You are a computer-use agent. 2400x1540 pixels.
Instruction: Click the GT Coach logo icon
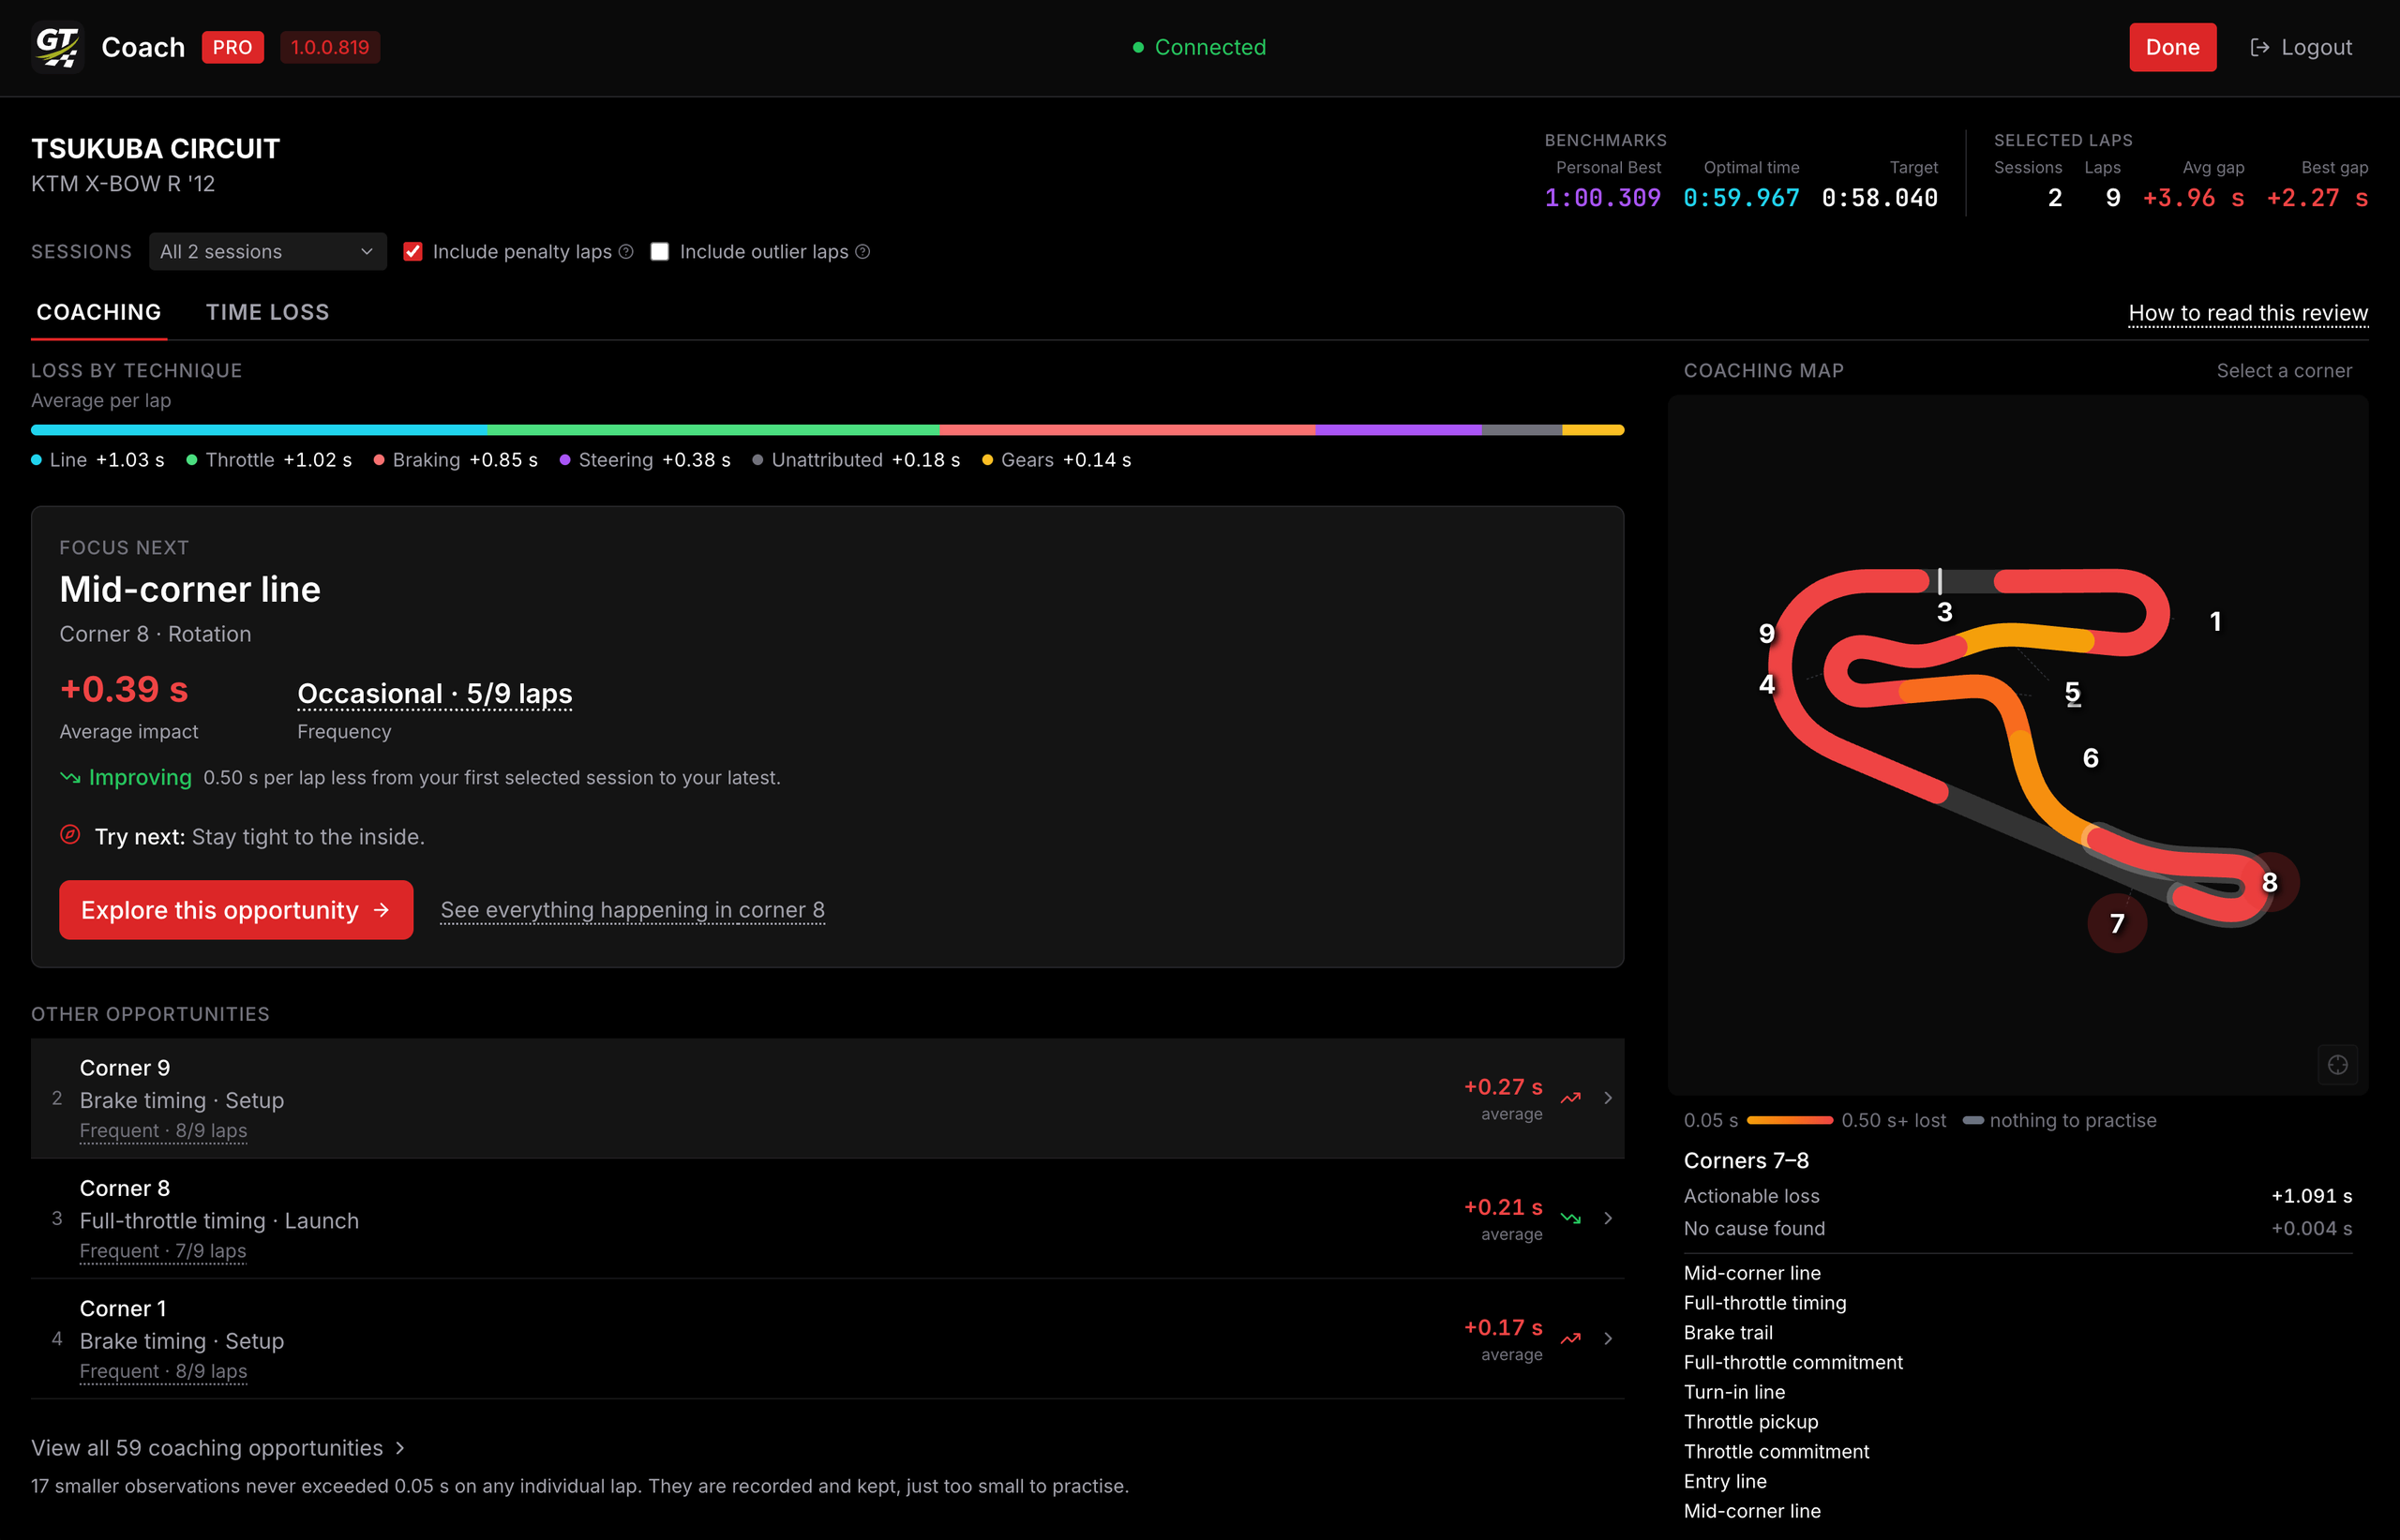coord(57,47)
